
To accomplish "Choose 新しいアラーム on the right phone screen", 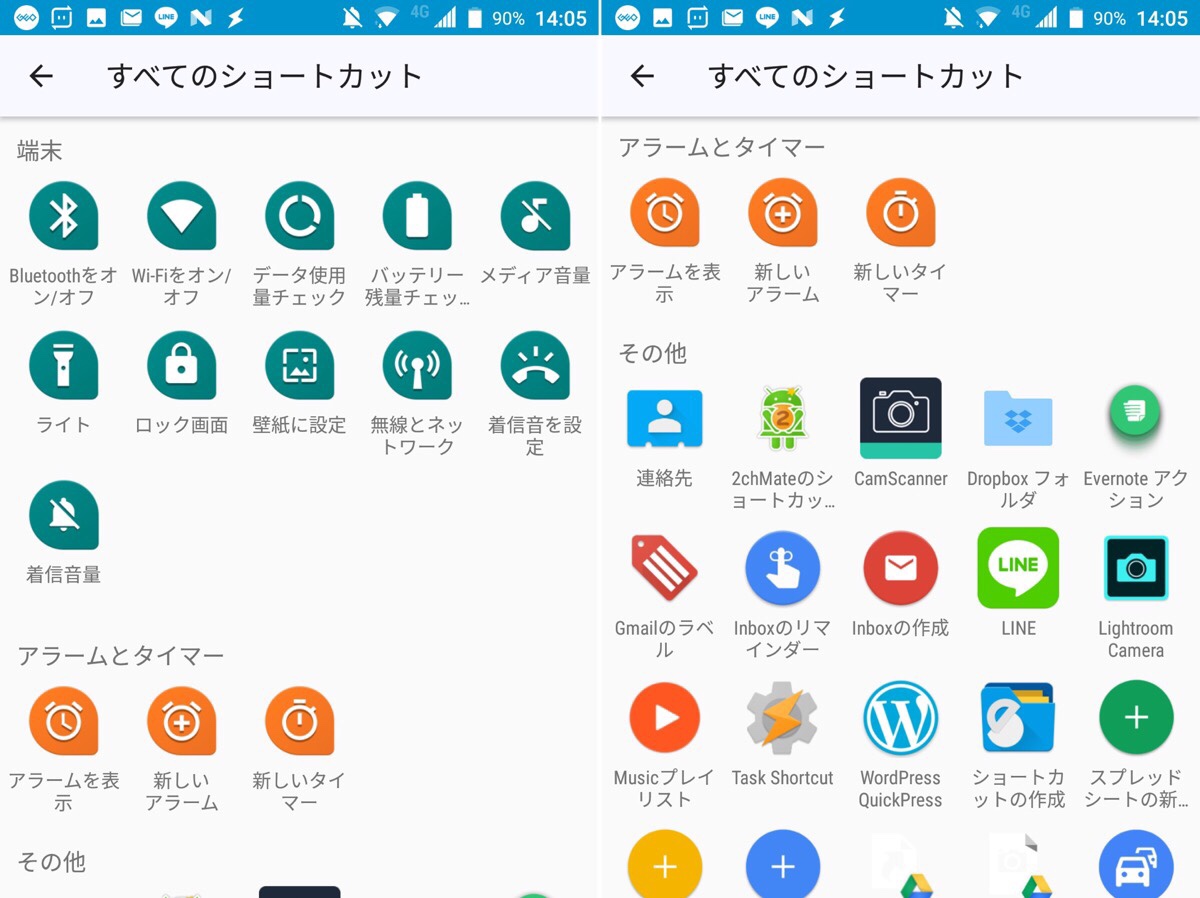I will point(783,212).
